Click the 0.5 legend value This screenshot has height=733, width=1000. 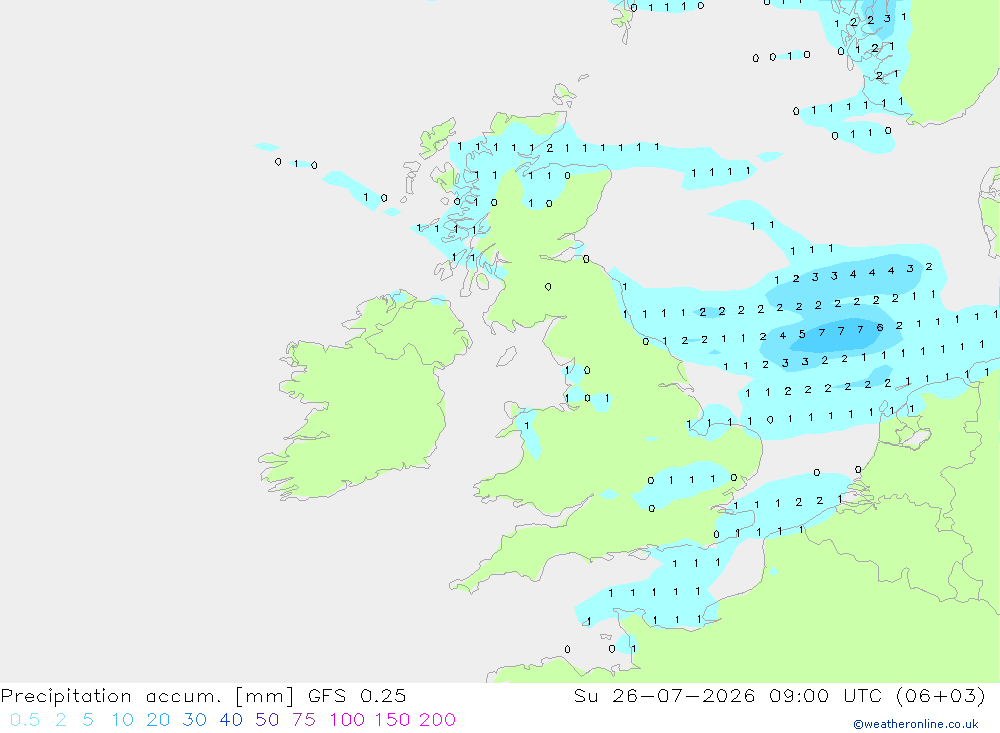[25, 720]
